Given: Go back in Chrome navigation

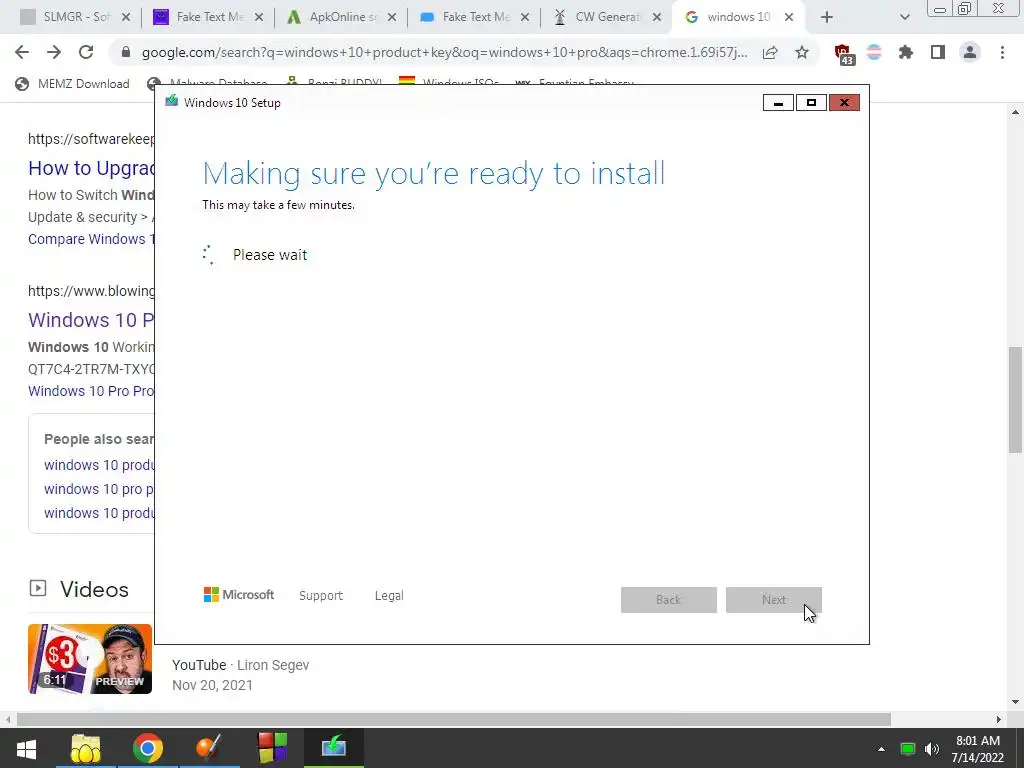Looking at the screenshot, I should (22, 52).
